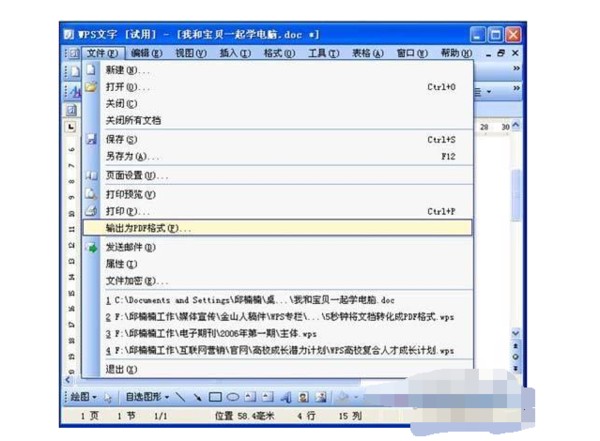Click the floppy disk icon beside 保存
Viewport: 600px width, 441px height.
(x=91, y=139)
